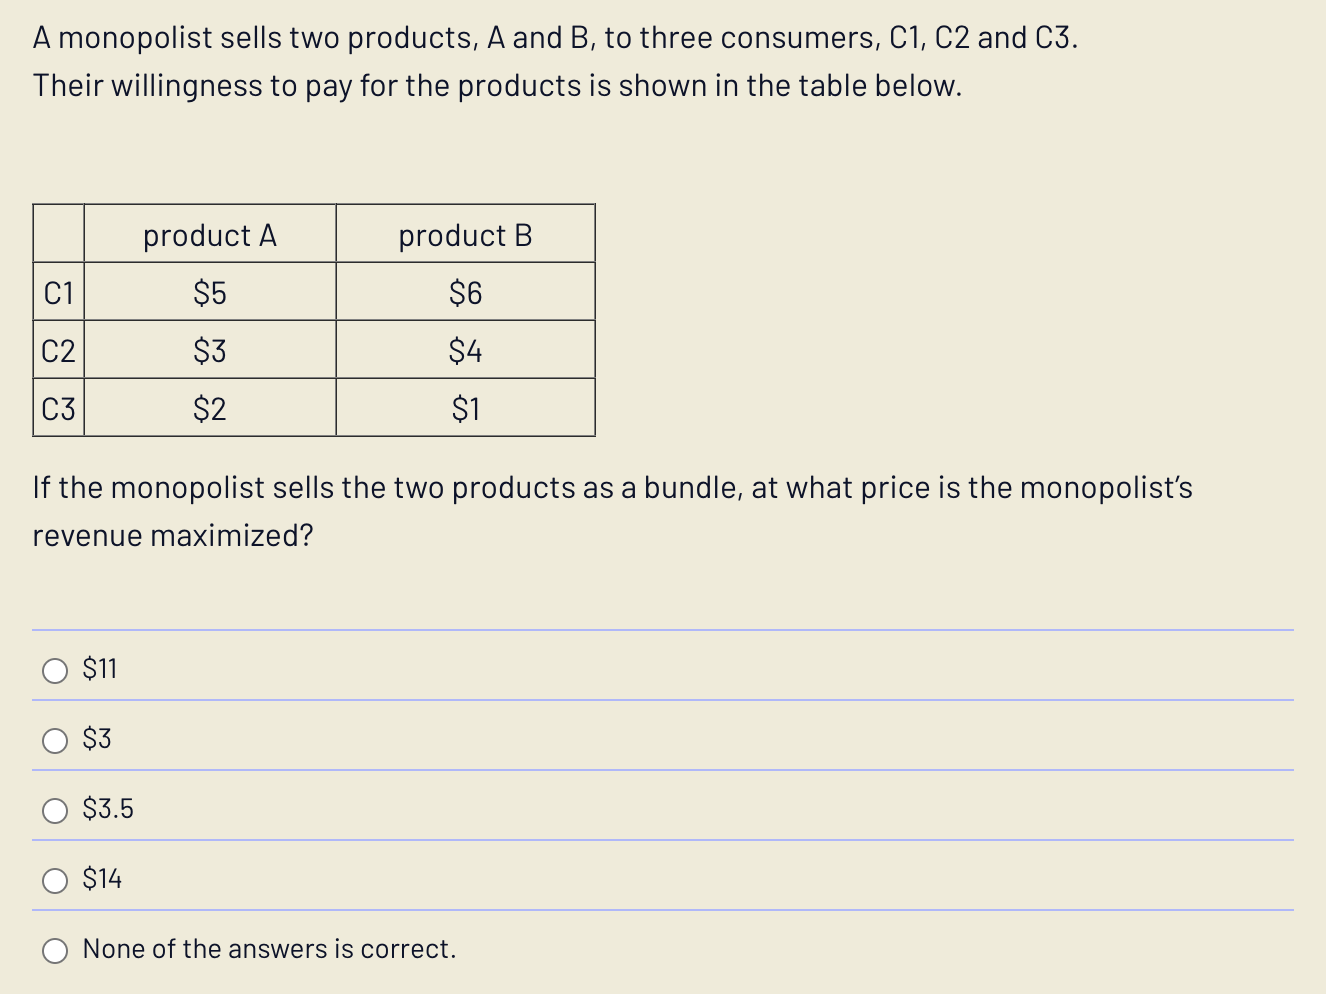Screen dimensions: 1326x994
Task: Click the C3 row label cell
Action: (58, 408)
